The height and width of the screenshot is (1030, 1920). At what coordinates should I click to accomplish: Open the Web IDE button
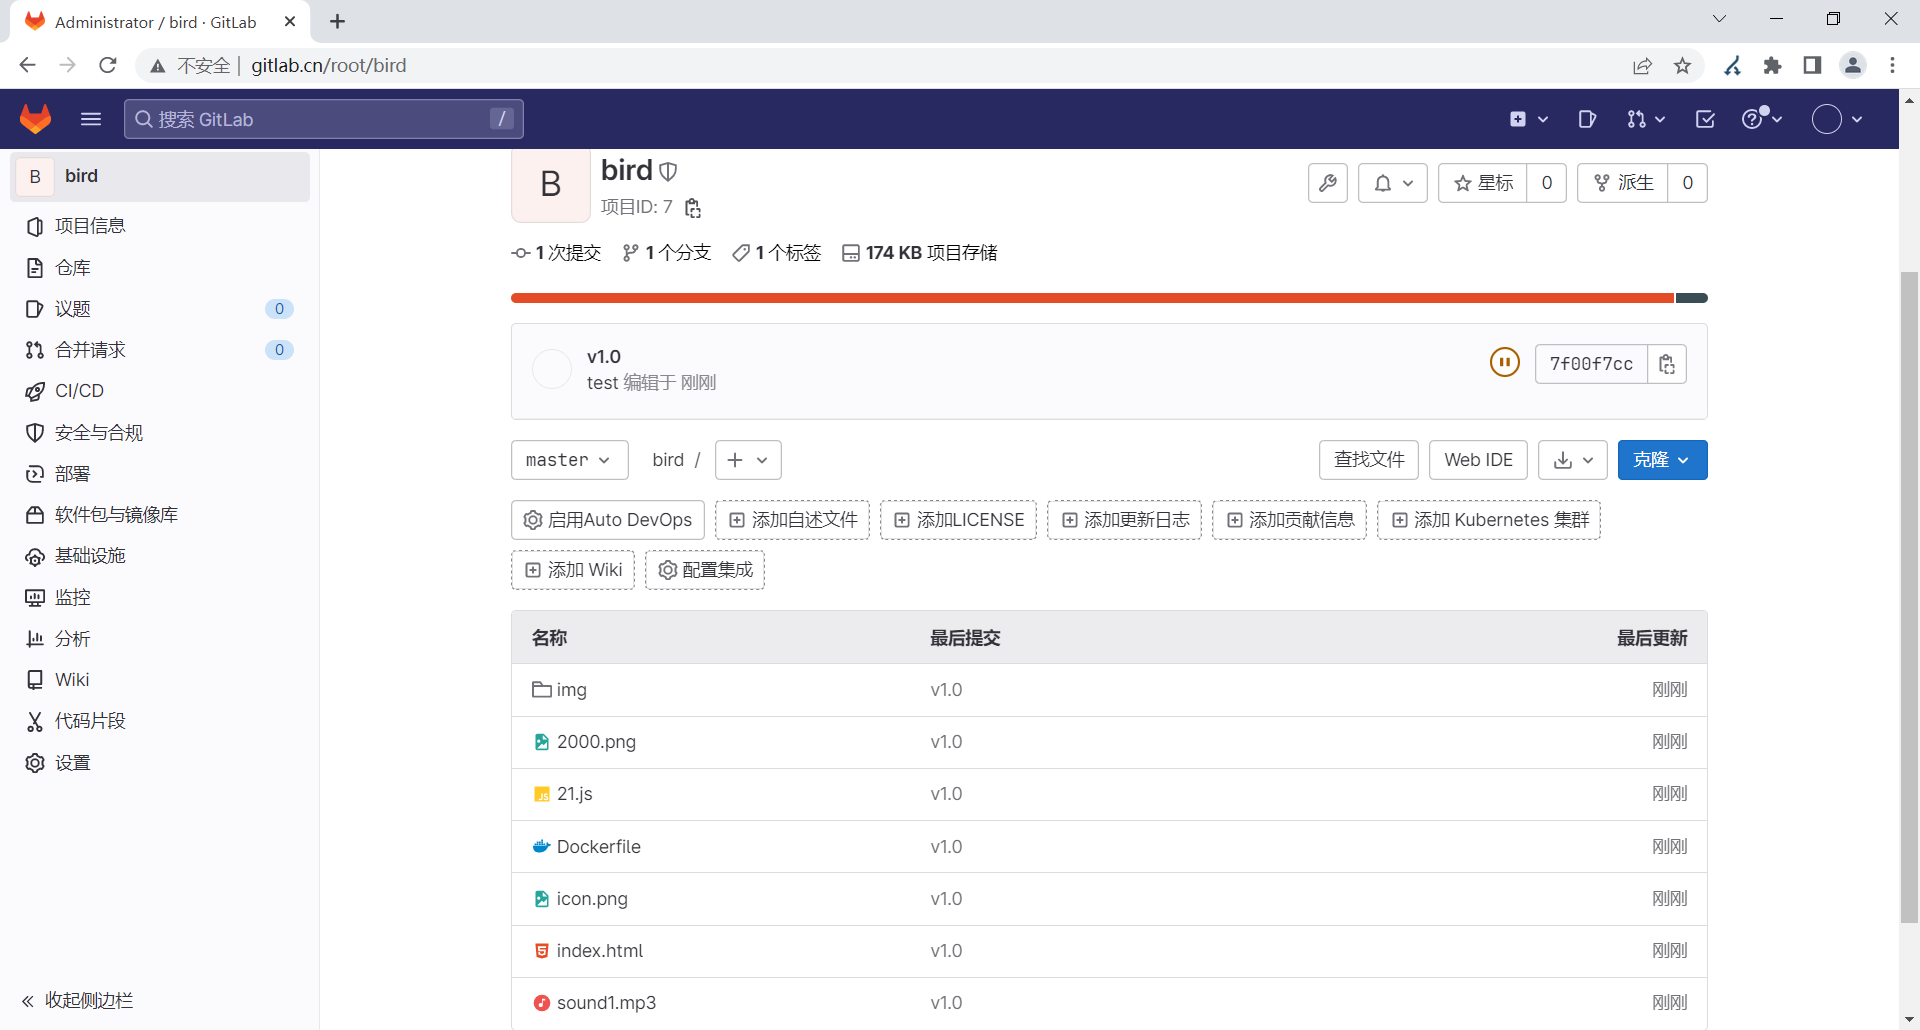(x=1478, y=460)
